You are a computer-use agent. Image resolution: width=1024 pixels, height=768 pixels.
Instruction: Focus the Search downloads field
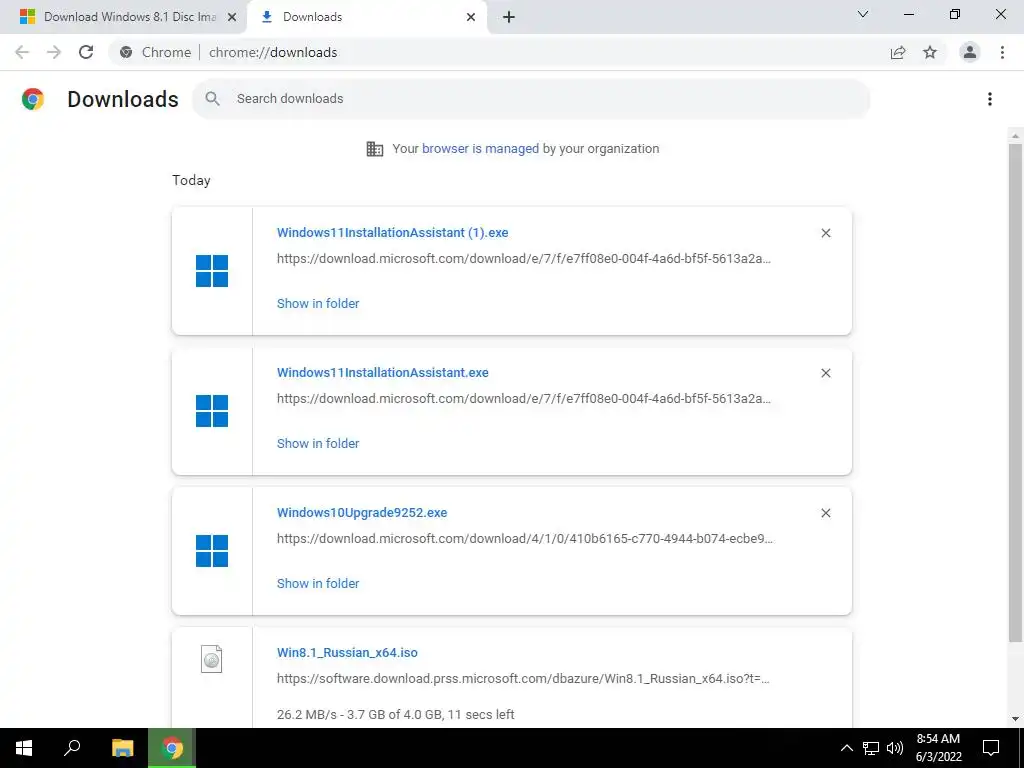pyautogui.click(x=531, y=99)
